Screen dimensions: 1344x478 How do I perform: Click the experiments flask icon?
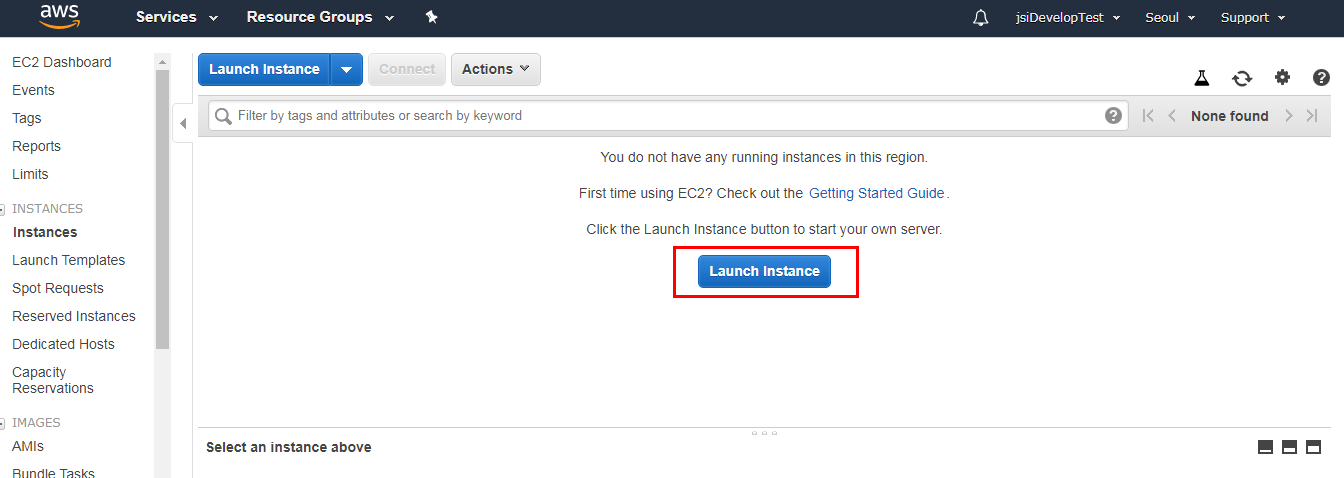pos(1202,78)
